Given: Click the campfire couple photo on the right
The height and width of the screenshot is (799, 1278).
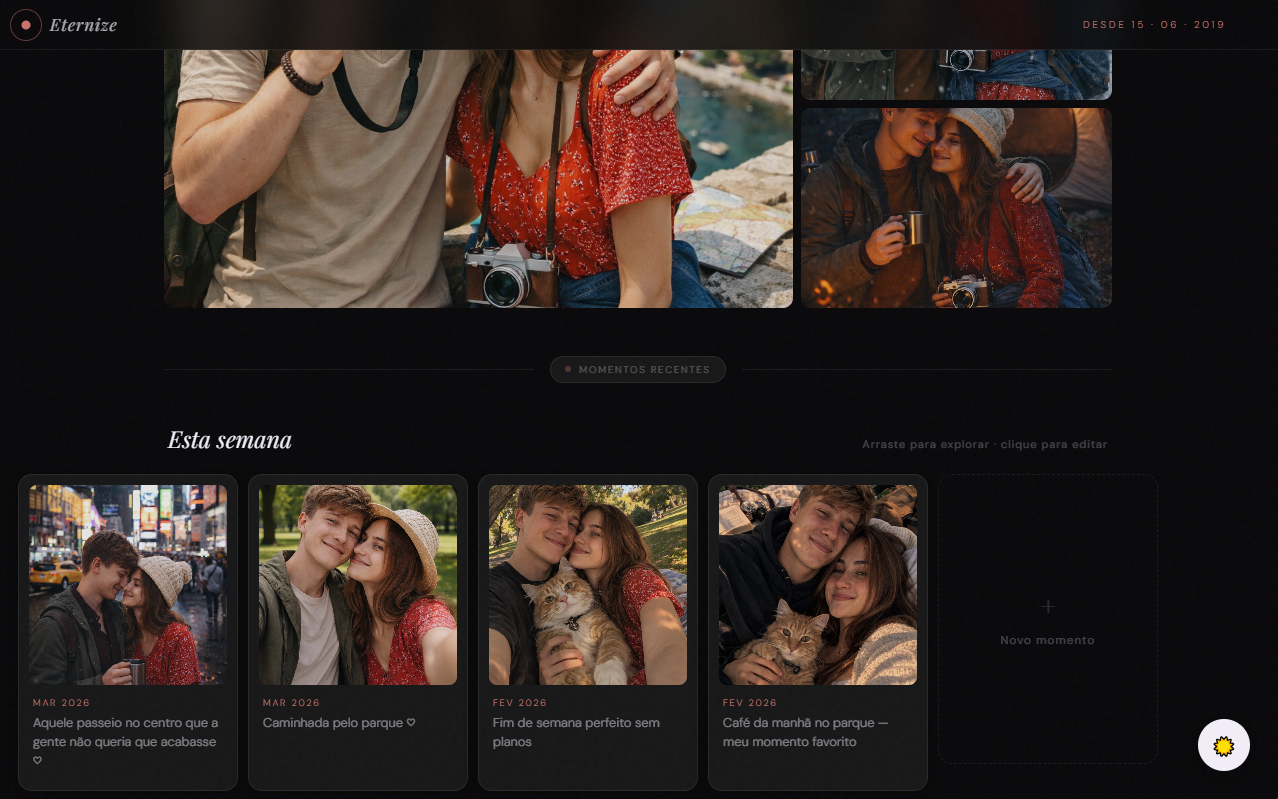Looking at the screenshot, I should pyautogui.click(x=956, y=207).
